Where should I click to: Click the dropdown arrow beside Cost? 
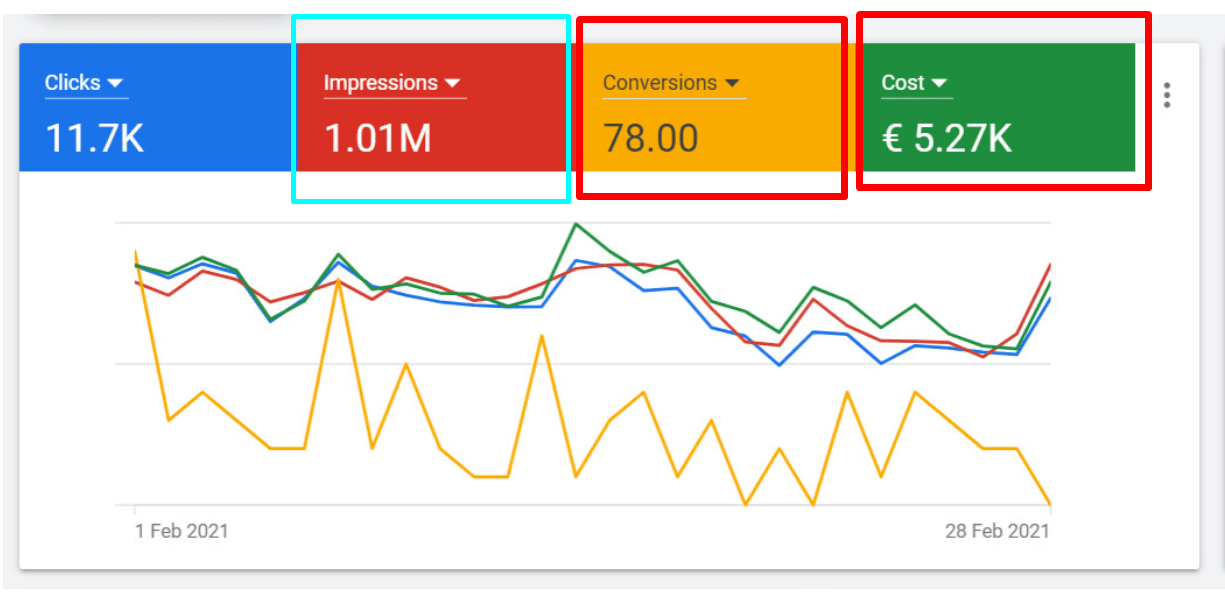click(939, 83)
